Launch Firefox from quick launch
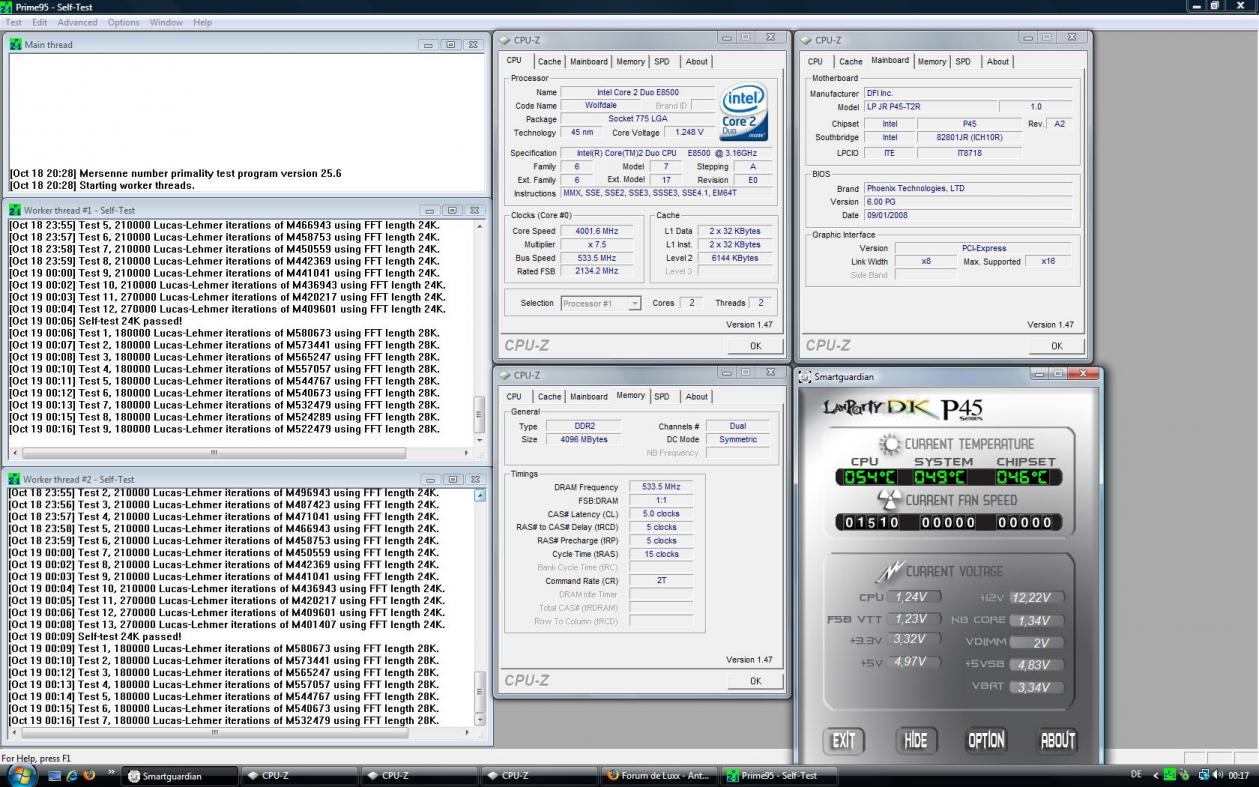Image resolution: width=1259 pixels, height=787 pixels. click(x=89, y=776)
